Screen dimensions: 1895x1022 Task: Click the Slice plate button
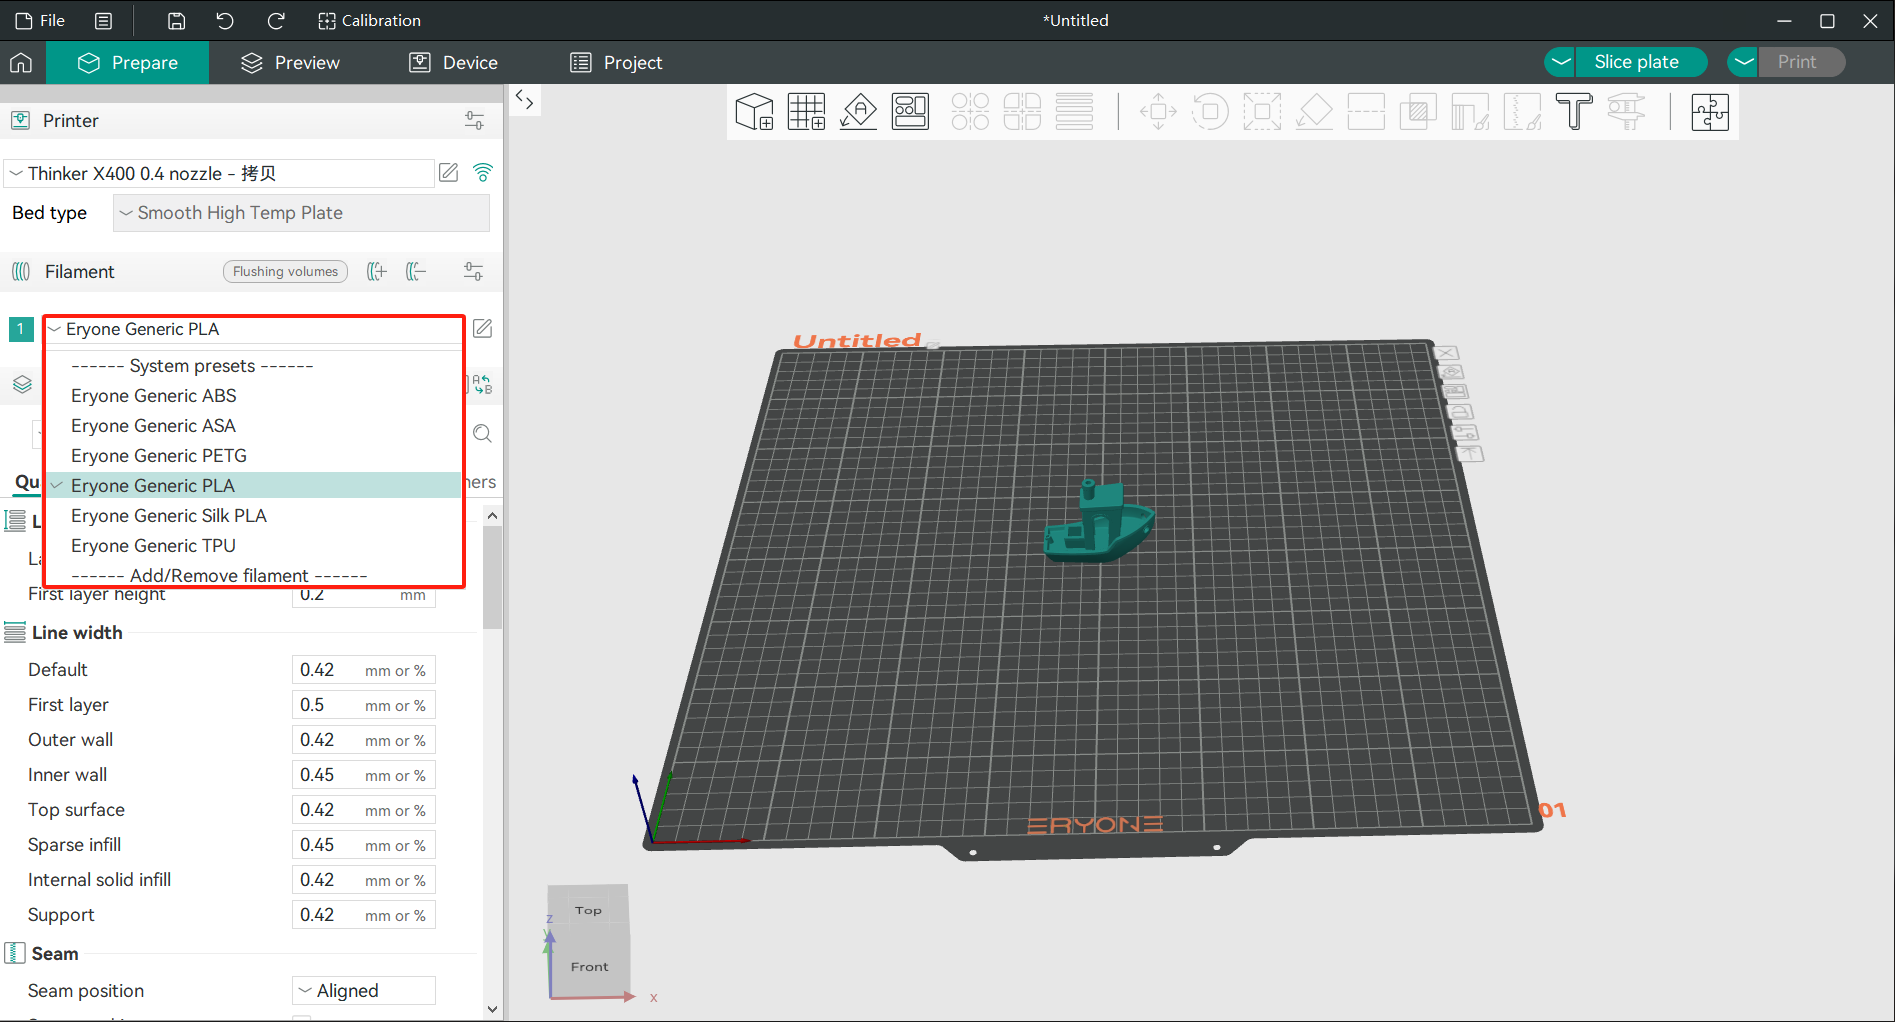point(1641,62)
